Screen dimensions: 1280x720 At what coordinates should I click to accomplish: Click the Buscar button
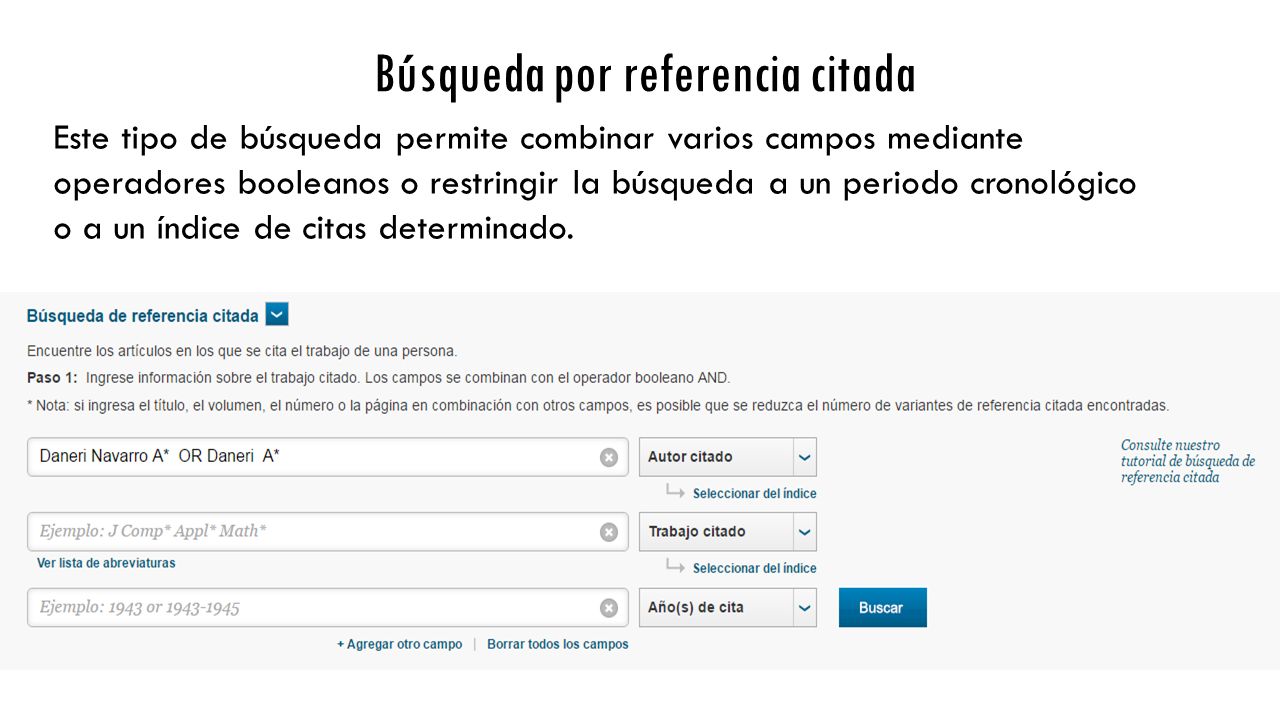tap(882, 608)
